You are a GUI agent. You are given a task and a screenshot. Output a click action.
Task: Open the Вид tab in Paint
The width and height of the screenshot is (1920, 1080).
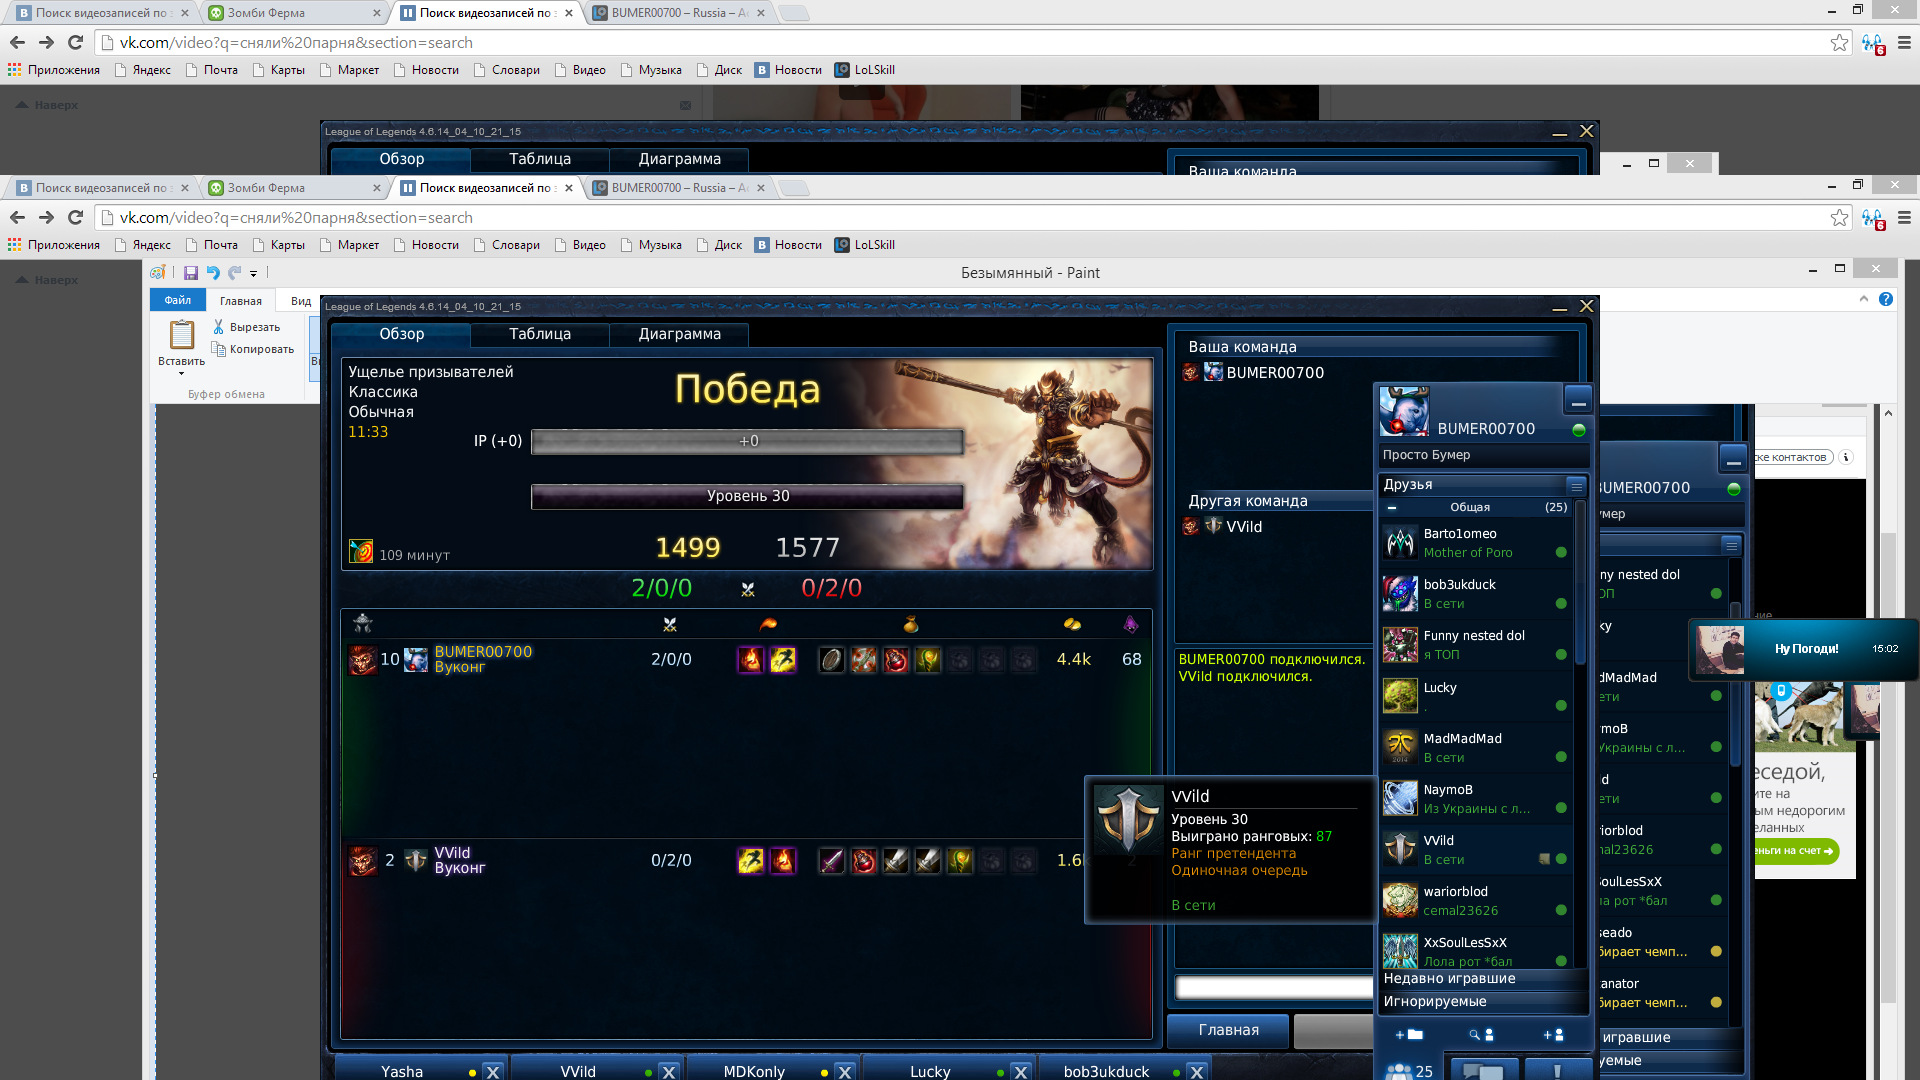301,300
